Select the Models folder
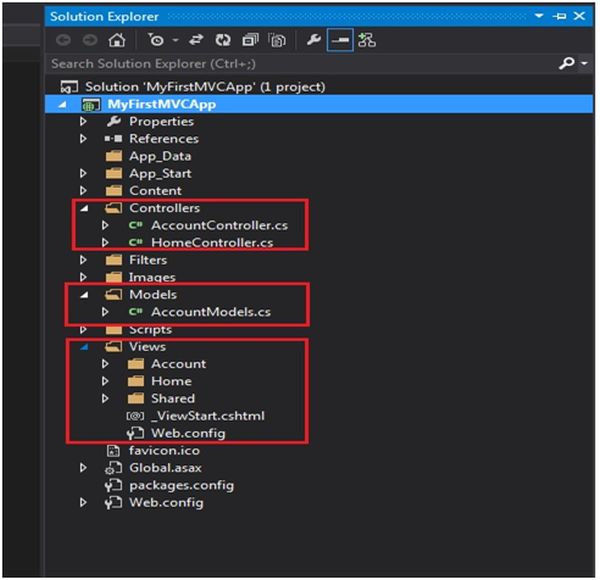 click(153, 295)
